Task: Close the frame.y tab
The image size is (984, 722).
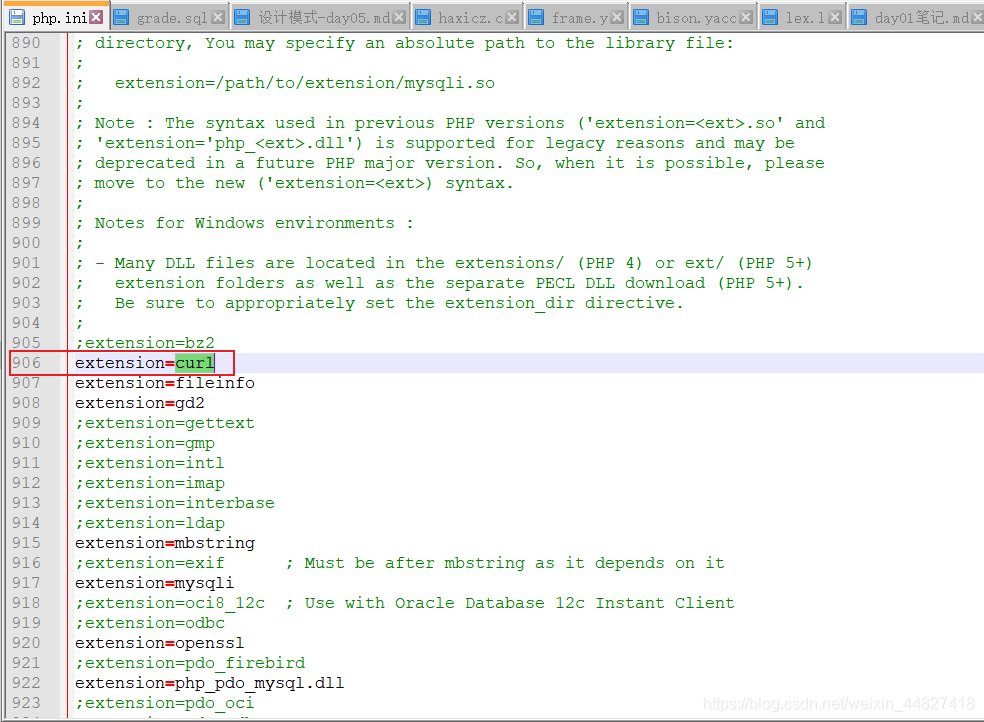Action: 618,17
